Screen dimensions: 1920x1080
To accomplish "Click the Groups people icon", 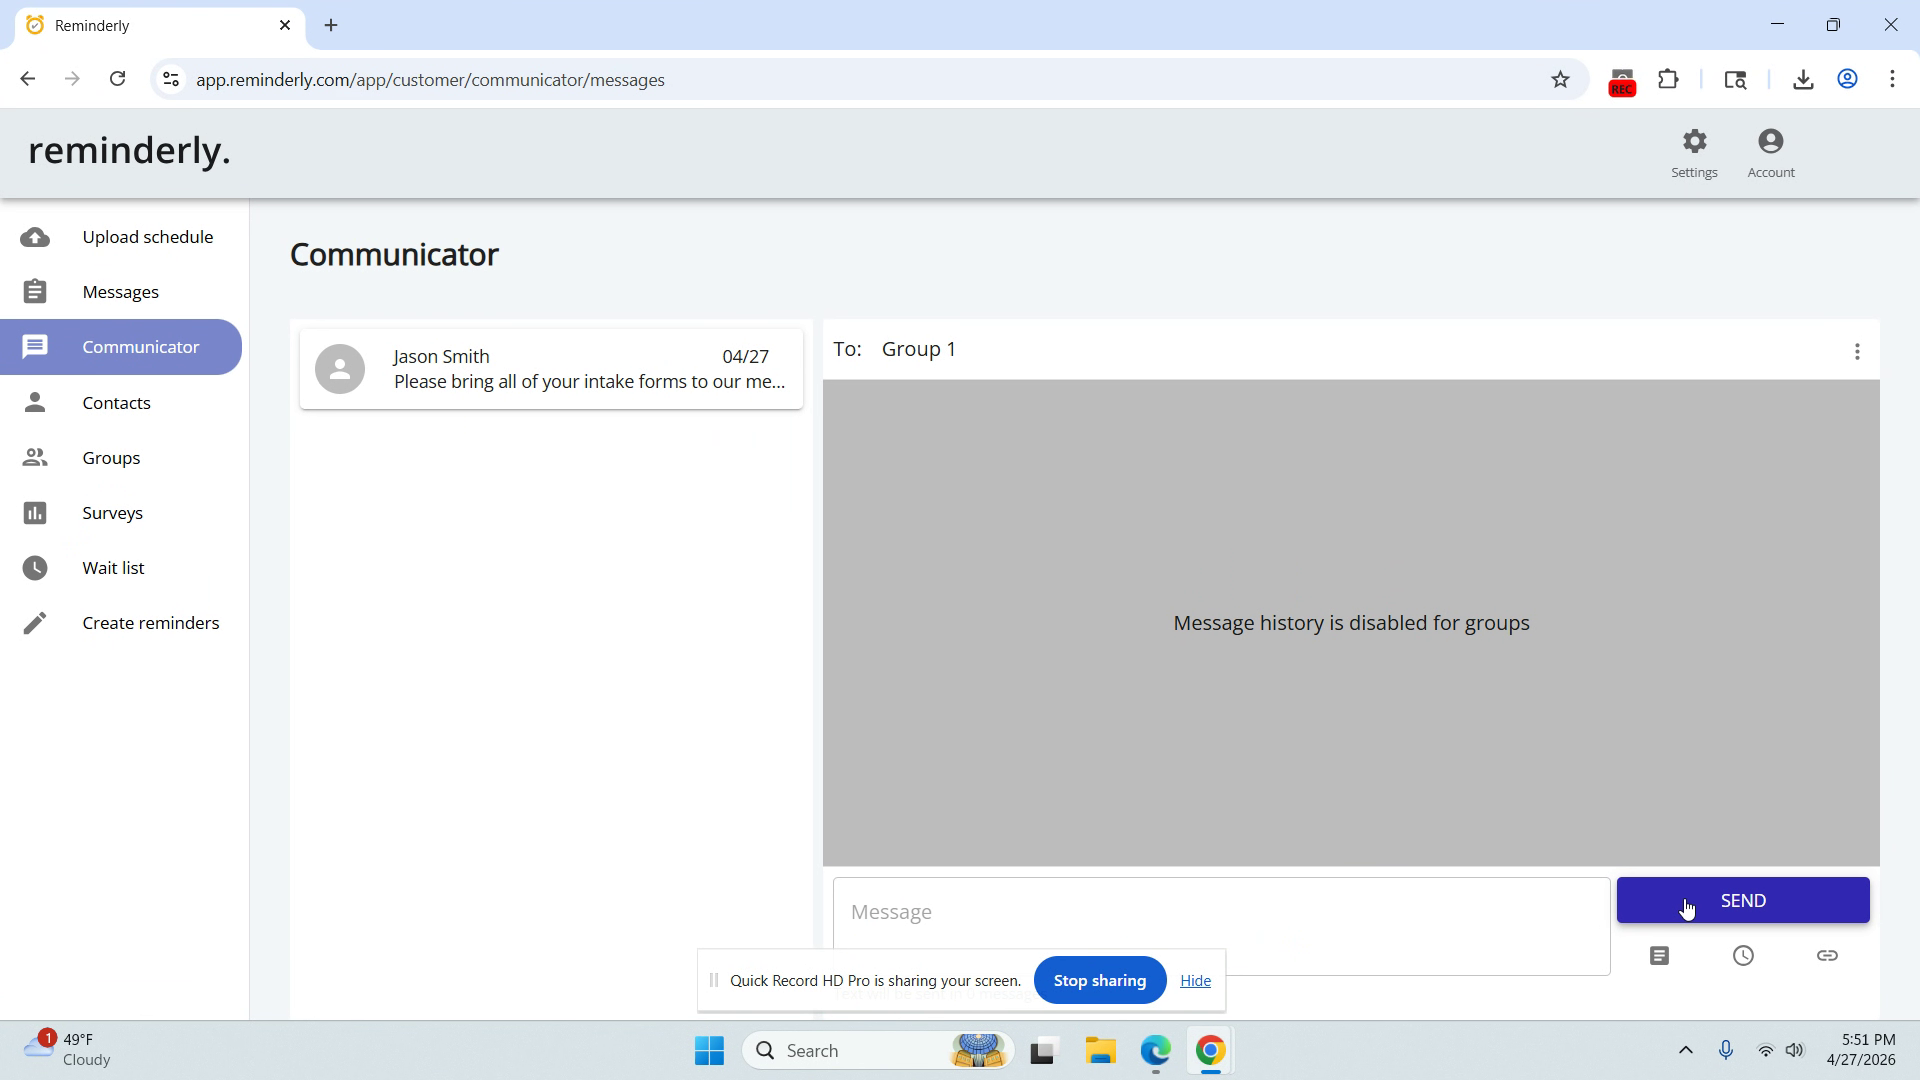I will click(35, 457).
